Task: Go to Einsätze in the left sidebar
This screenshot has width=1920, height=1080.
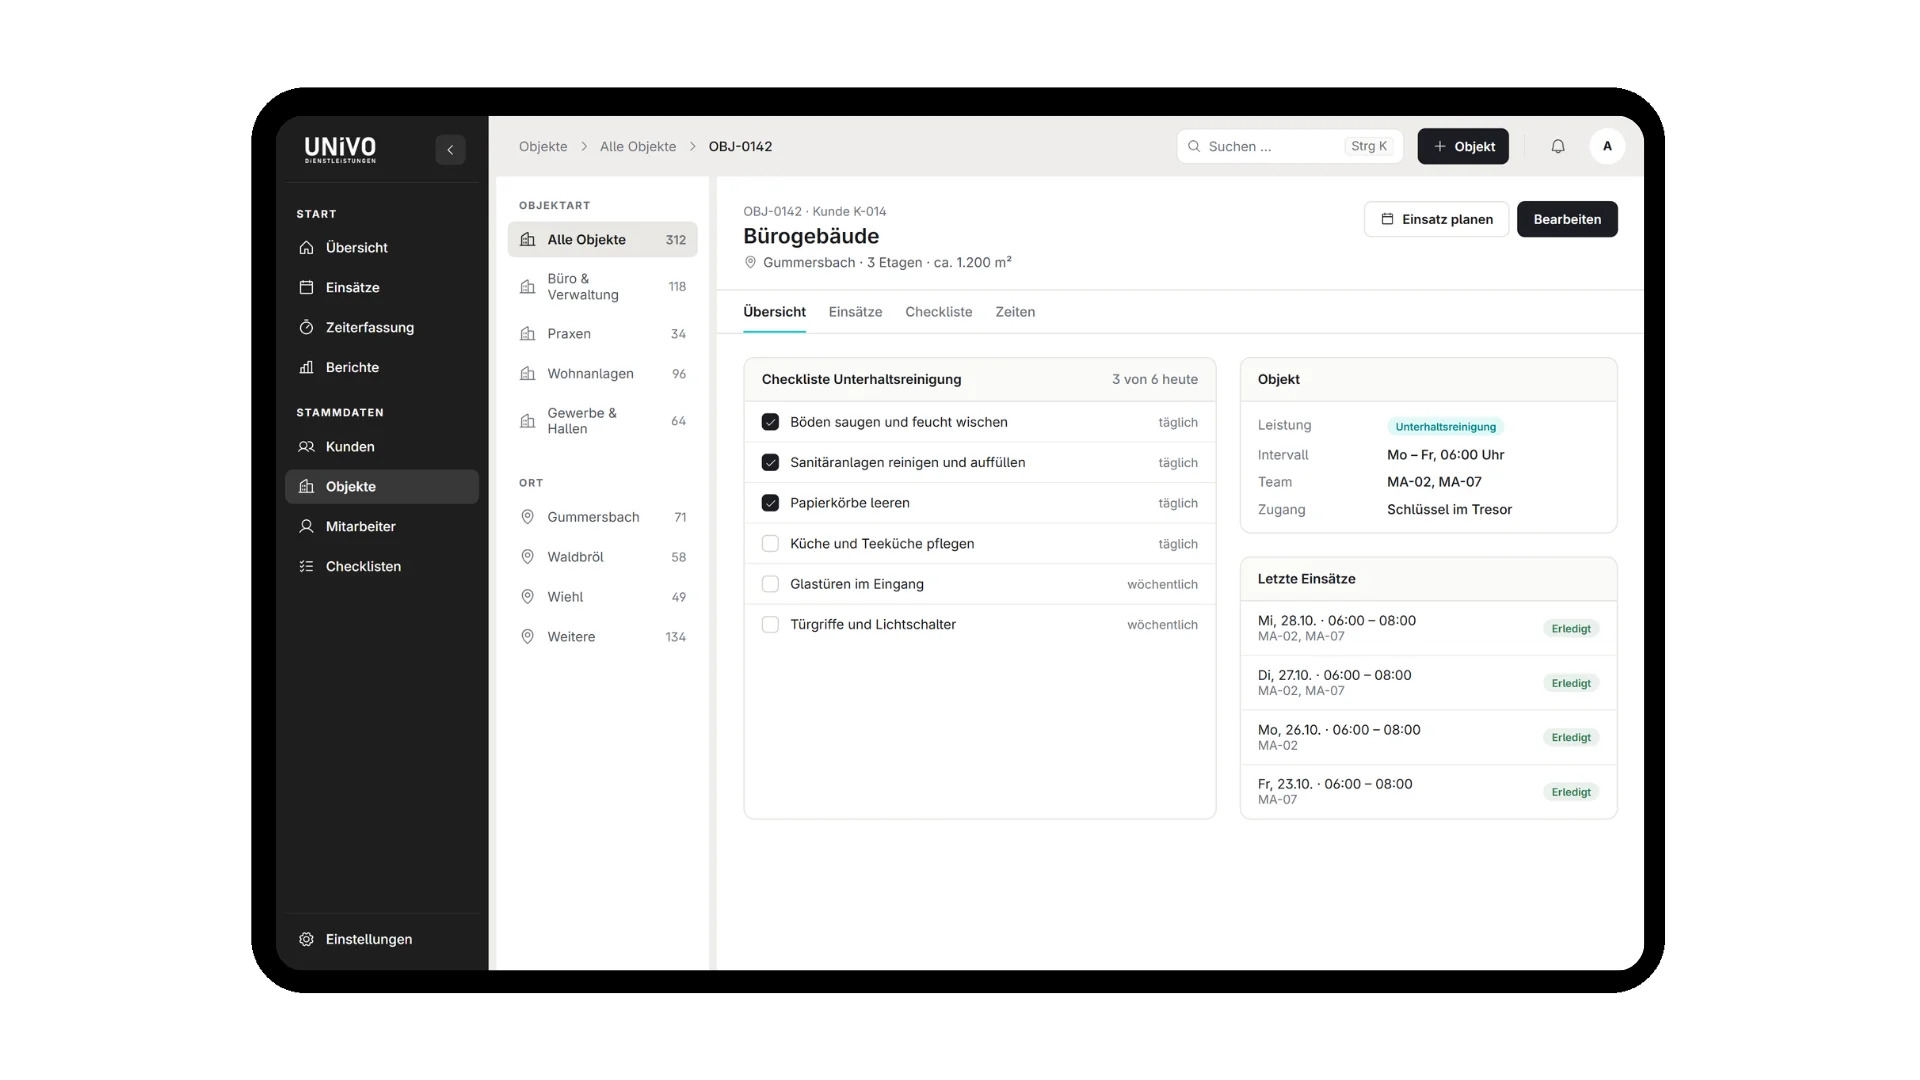Action: (x=382, y=288)
